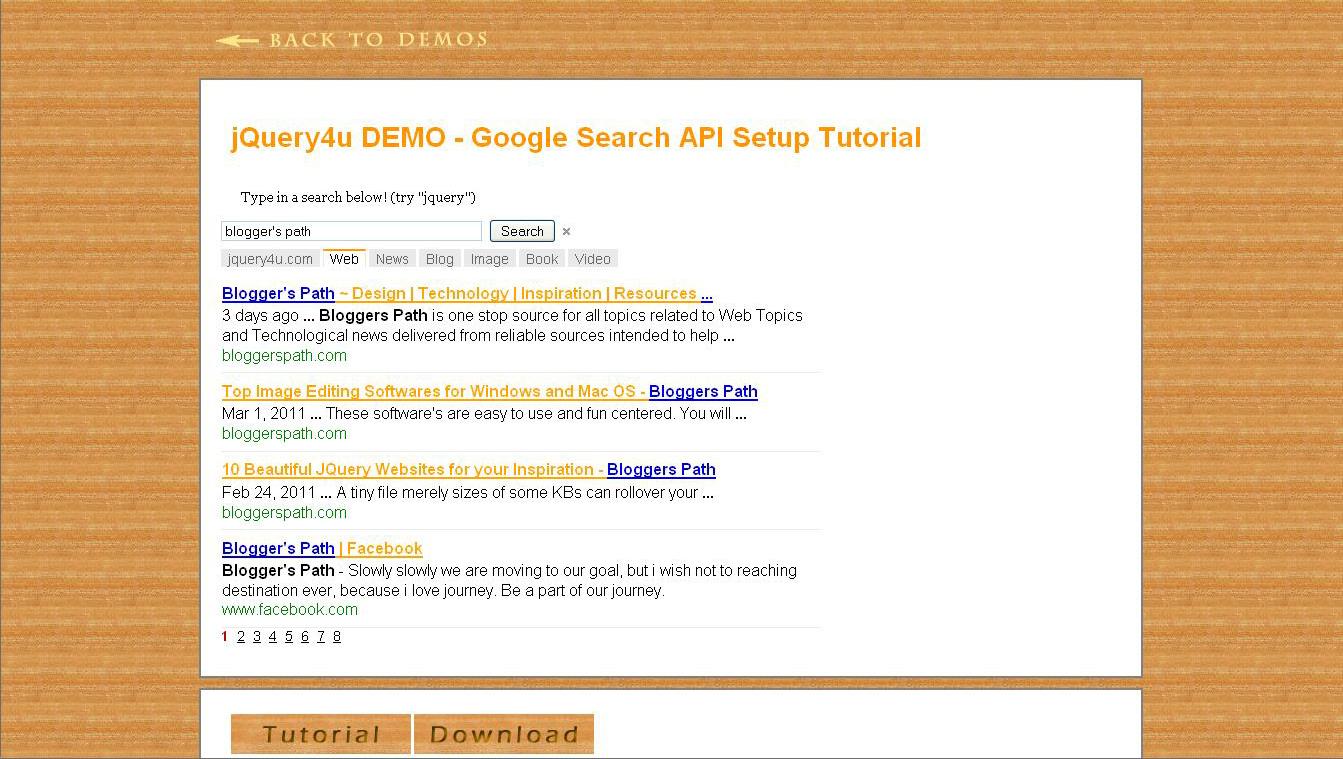Open the Video results tab
1343x759 pixels.
pyautogui.click(x=593, y=259)
